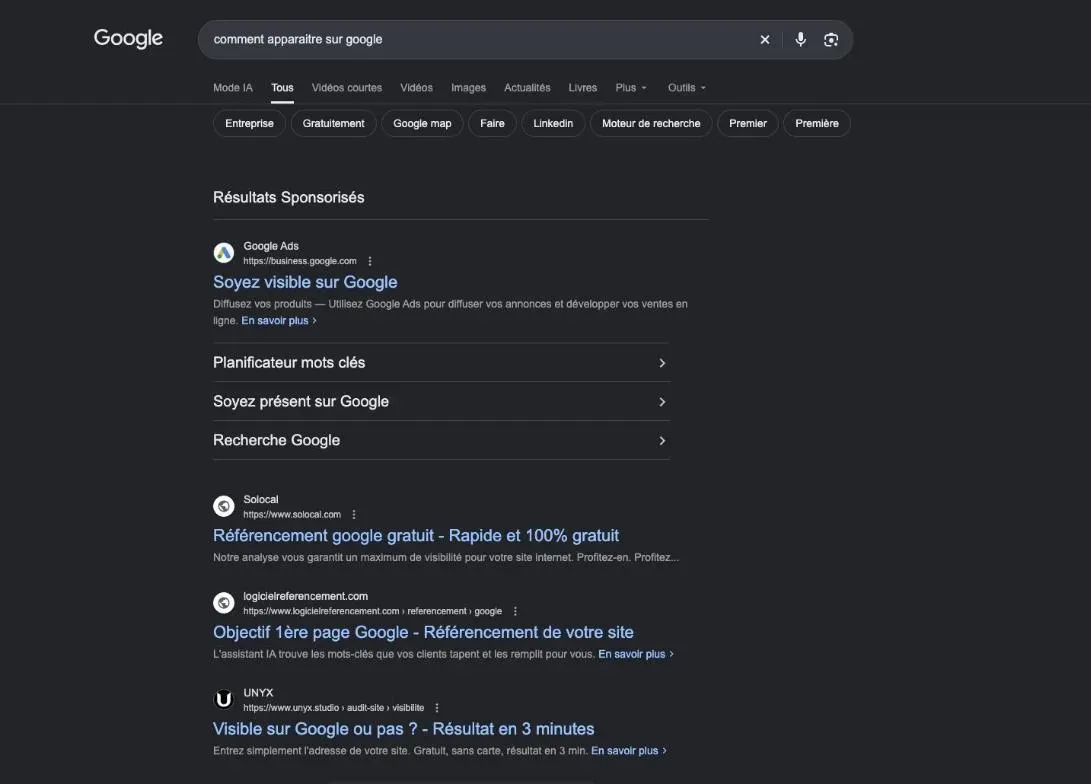
Task: Open the Outils dropdown
Action: 687,88
